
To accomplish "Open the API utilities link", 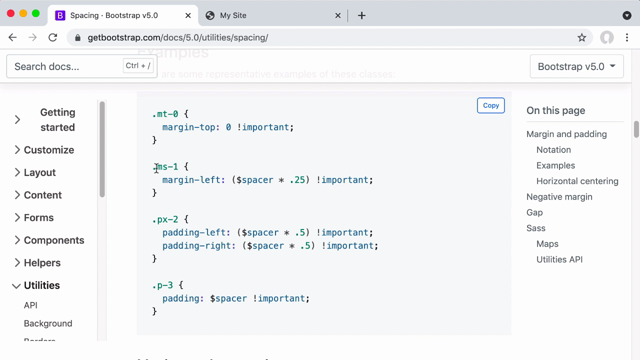I will coord(30,305).
